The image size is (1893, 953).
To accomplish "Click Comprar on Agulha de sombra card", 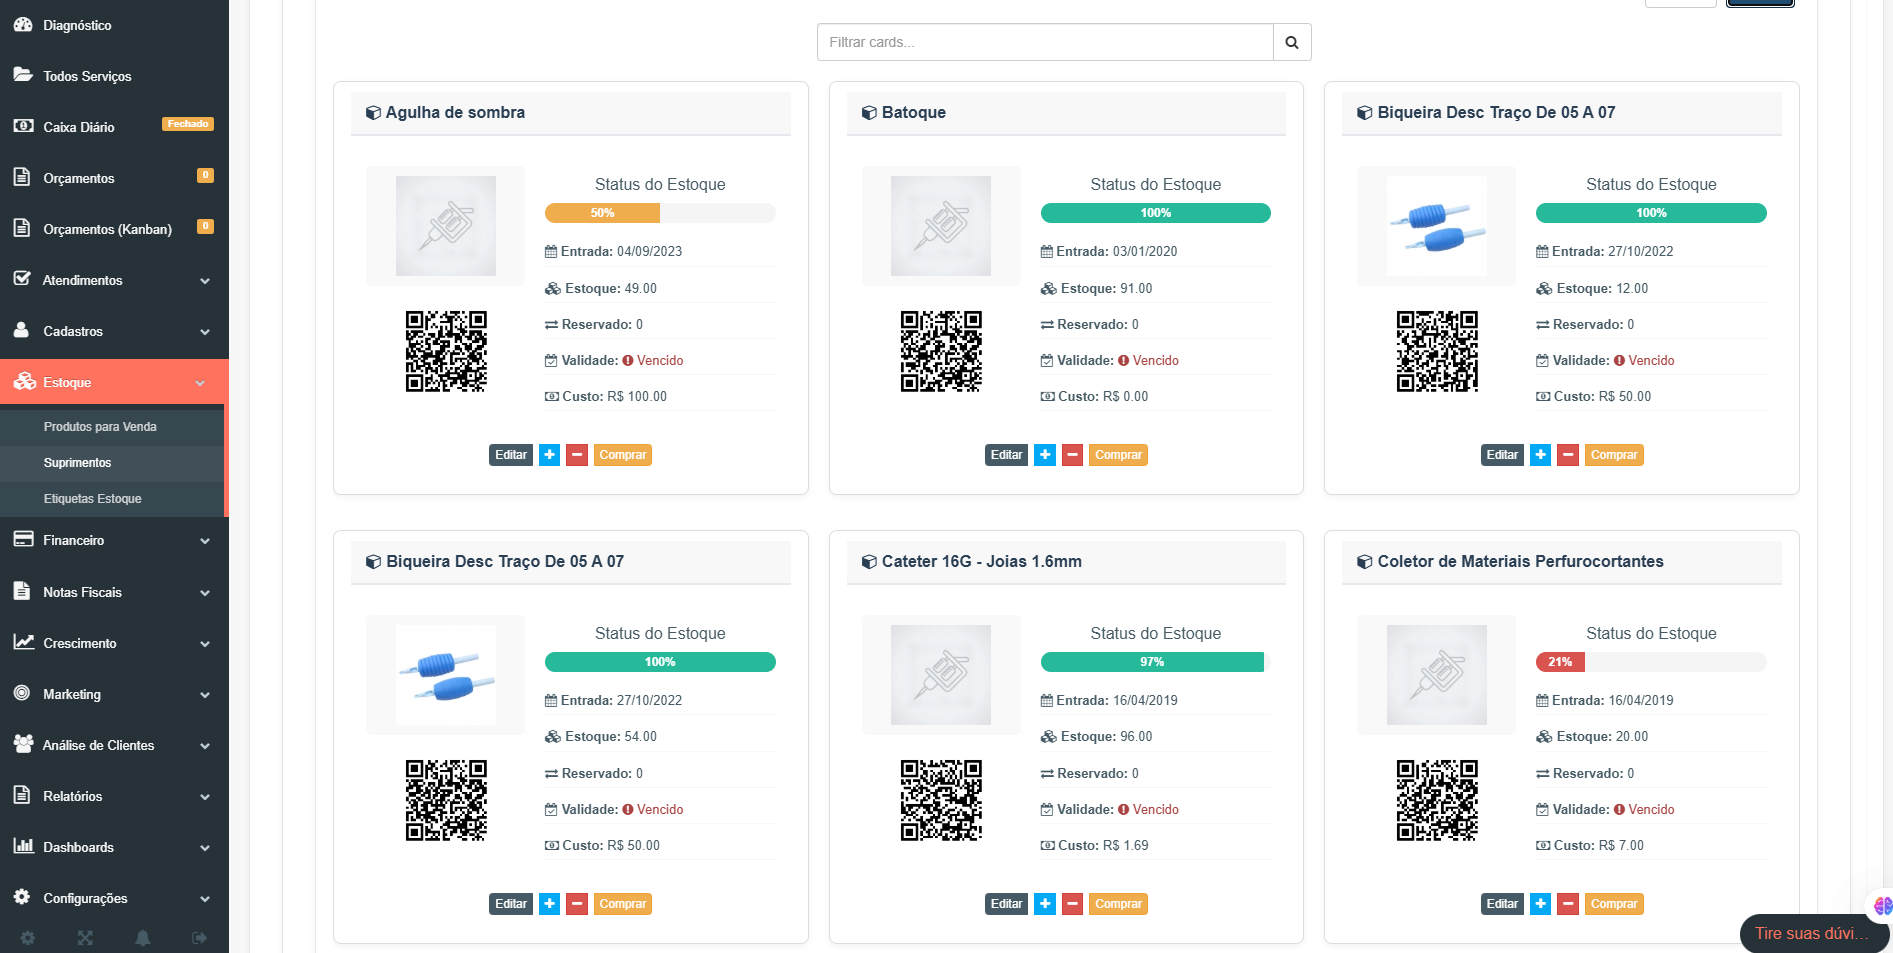I will point(623,455).
